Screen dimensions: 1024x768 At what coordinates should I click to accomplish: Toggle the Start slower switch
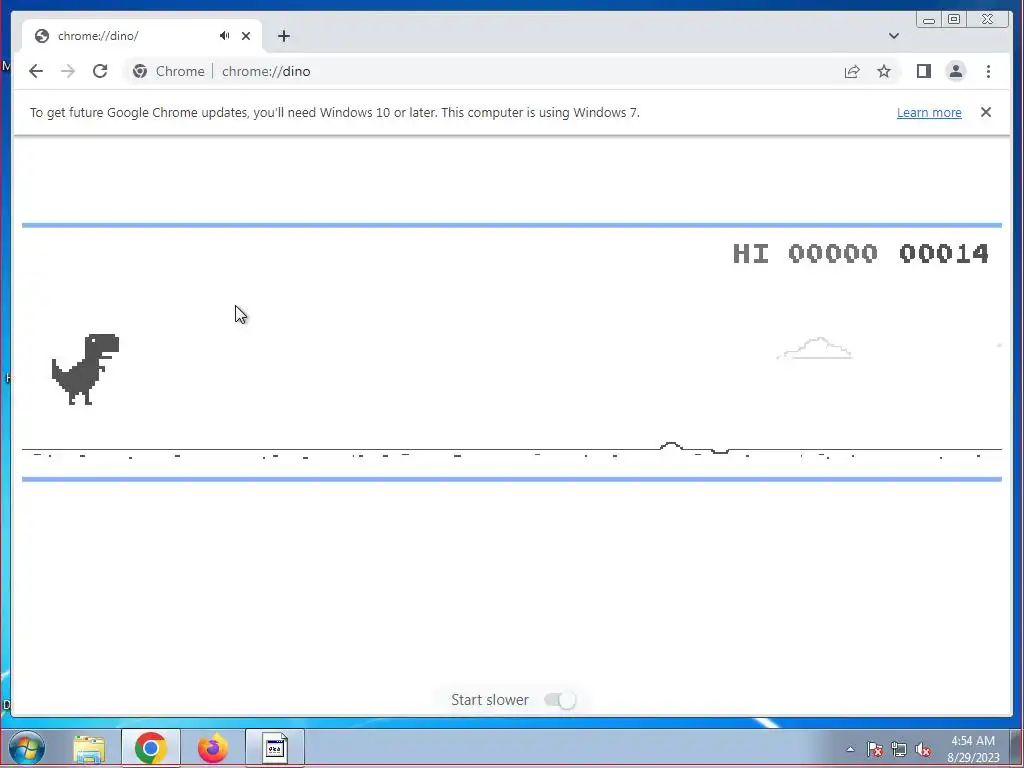560,700
